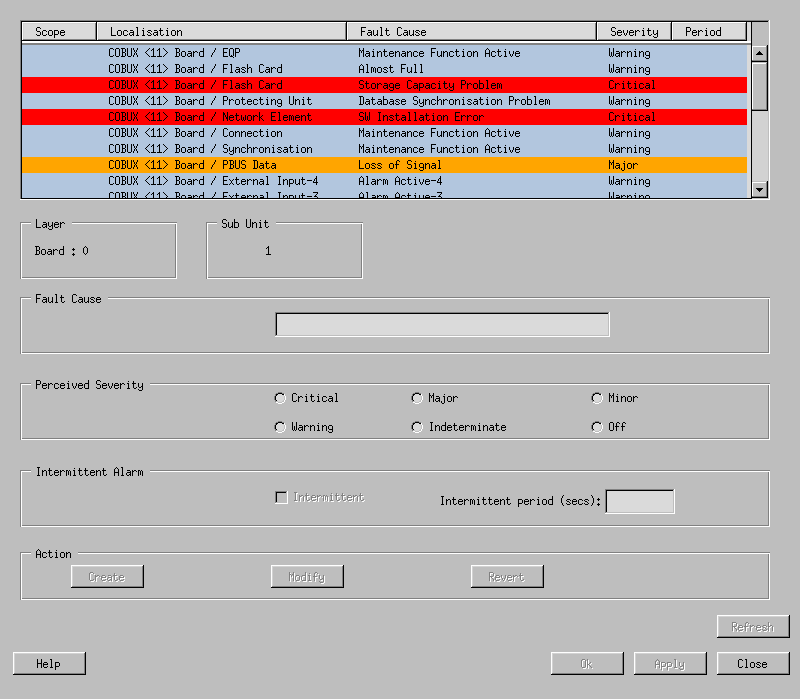Click the Intermittent period seconds field

[640, 501]
